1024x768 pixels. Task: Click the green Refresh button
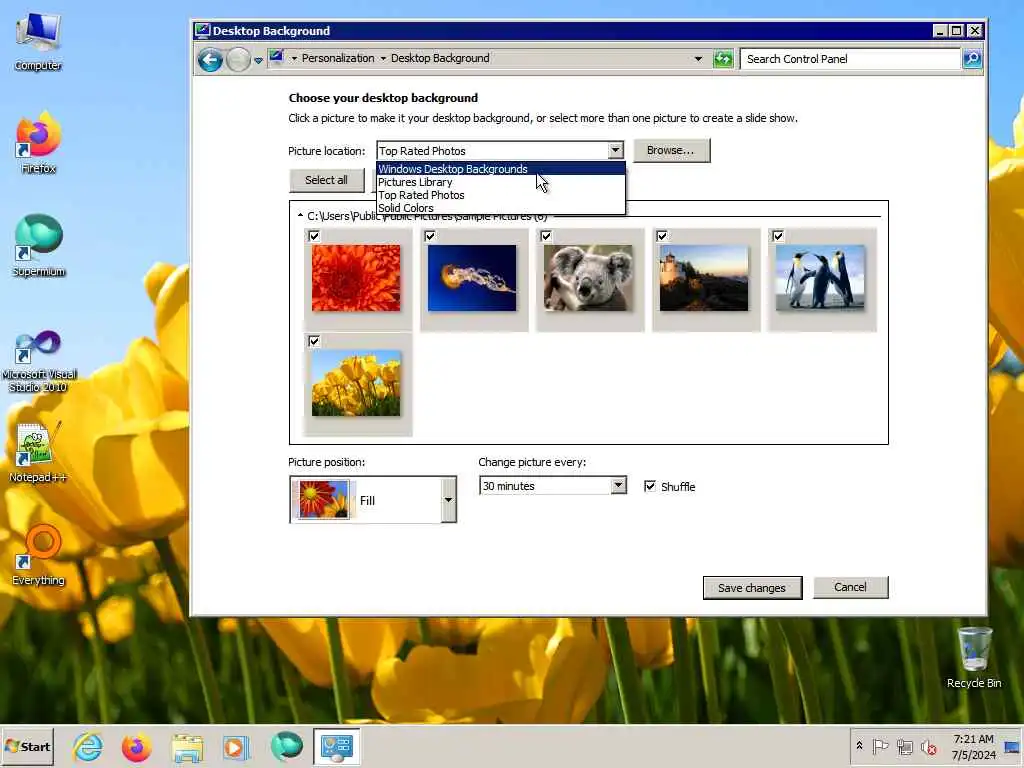coord(723,59)
